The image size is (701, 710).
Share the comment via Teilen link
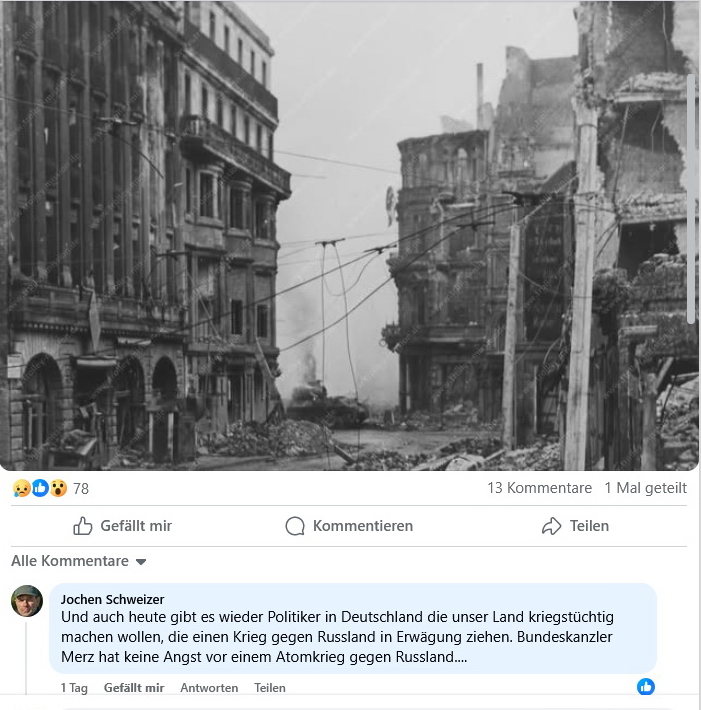click(270, 688)
